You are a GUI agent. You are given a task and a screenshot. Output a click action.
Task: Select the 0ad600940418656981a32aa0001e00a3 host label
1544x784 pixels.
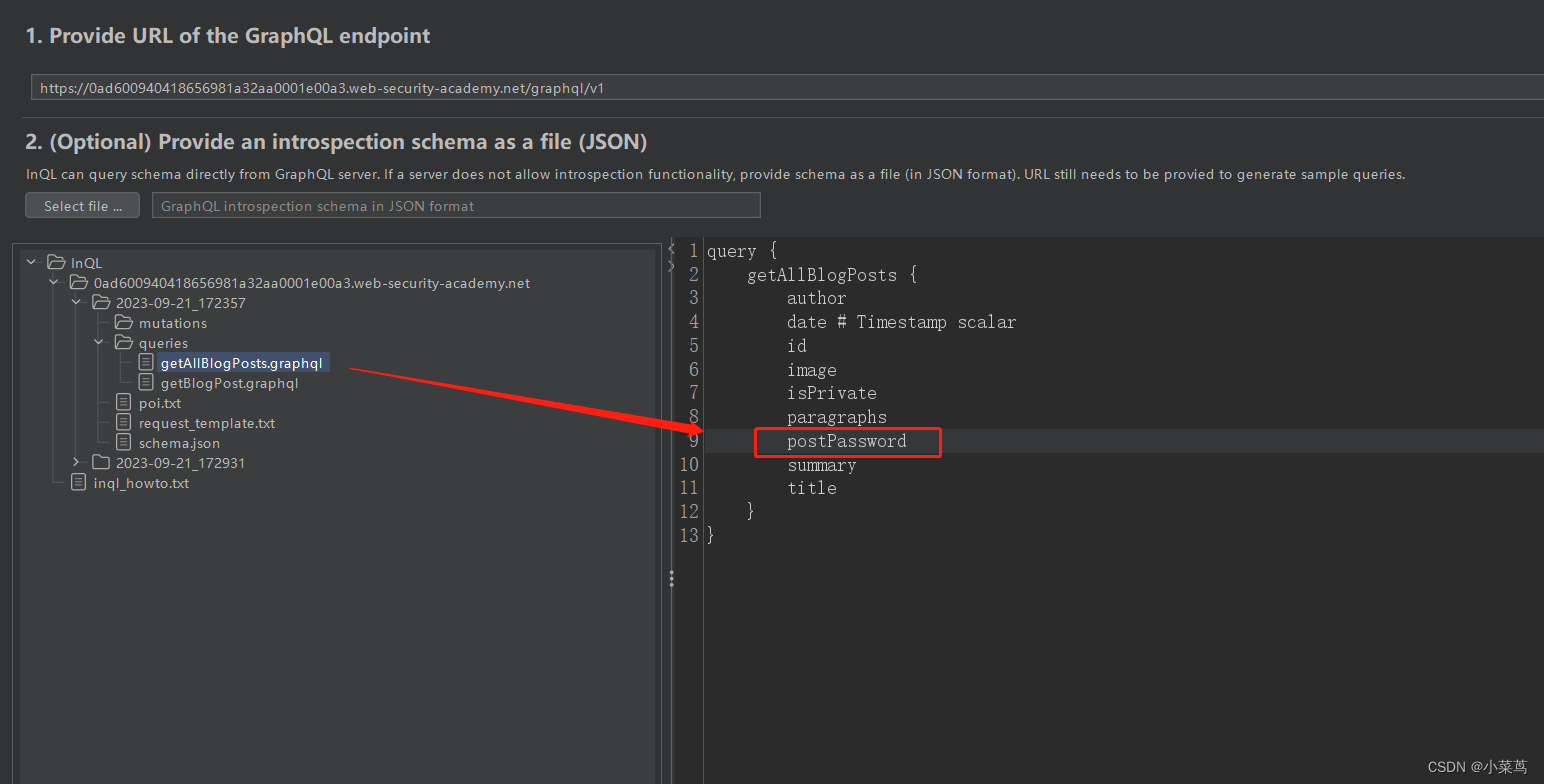(x=312, y=283)
